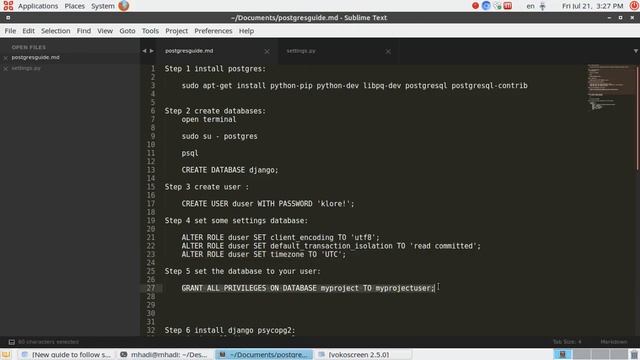Close postgresguide.md in sidebar open files

[x=6, y=58]
